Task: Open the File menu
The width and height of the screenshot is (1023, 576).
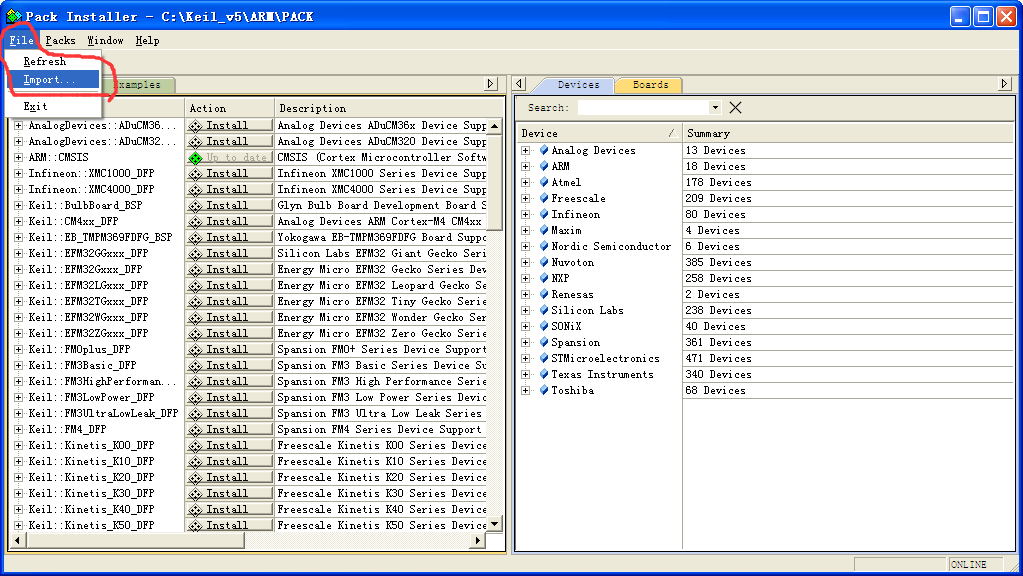Action: pos(21,40)
